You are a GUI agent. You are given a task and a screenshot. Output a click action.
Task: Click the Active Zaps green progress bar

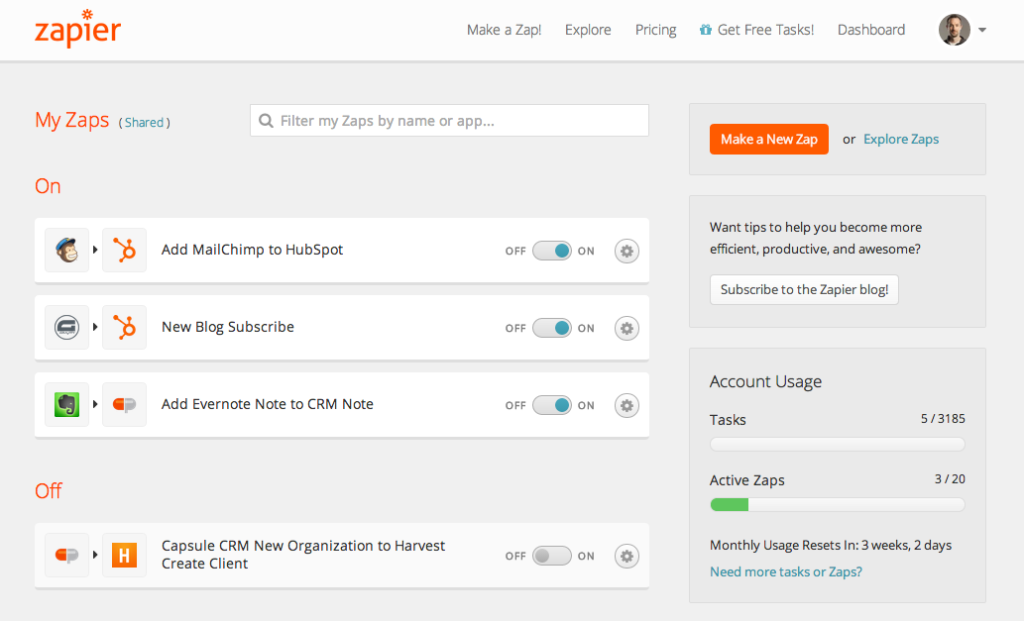tap(729, 505)
